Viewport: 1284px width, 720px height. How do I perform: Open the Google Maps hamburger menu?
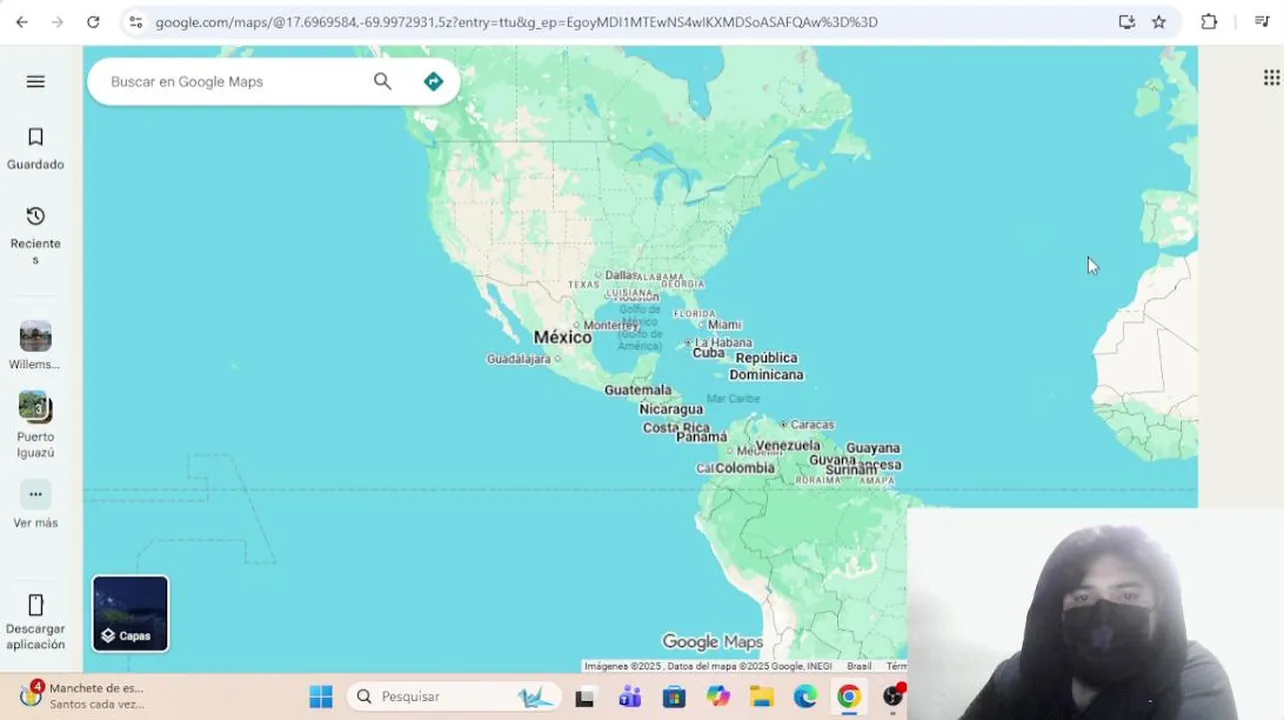pos(36,81)
